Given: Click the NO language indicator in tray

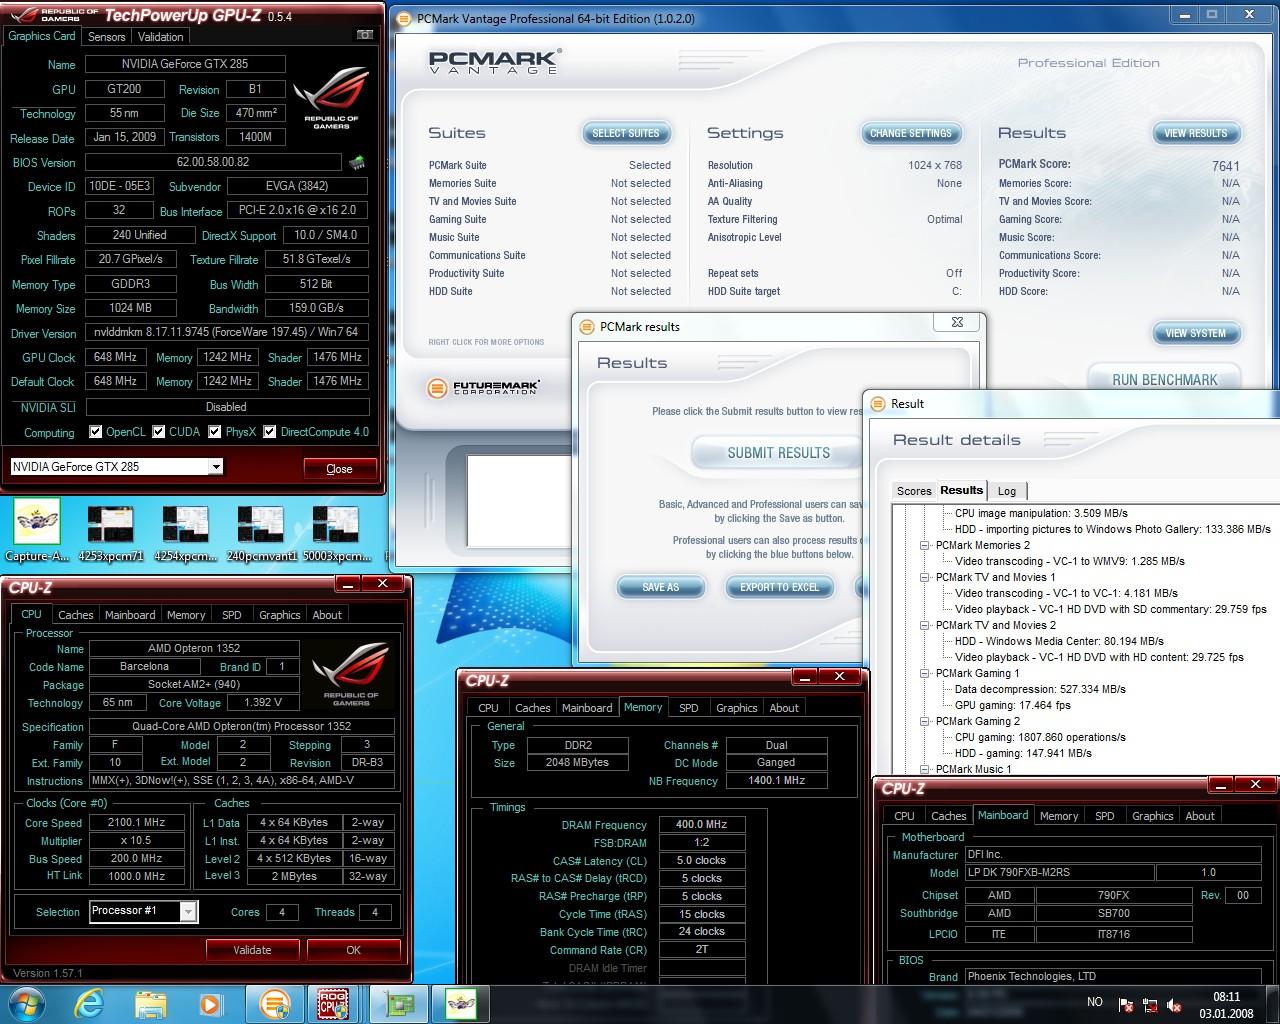Looking at the screenshot, I should [x=1095, y=1002].
